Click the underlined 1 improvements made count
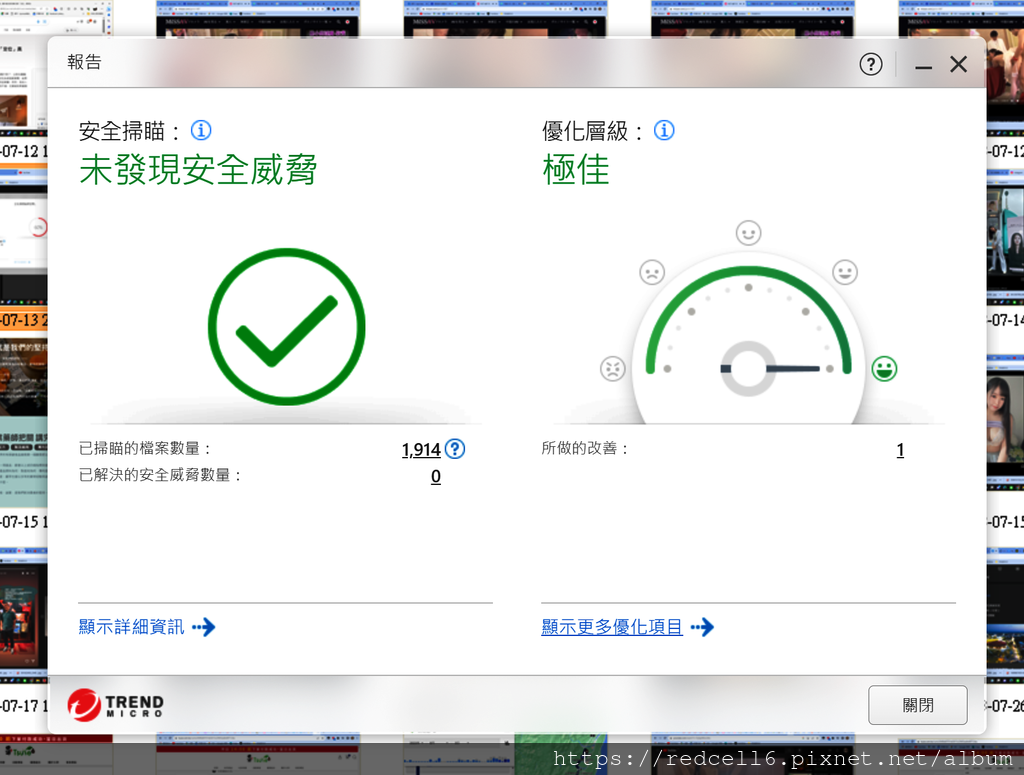The image size is (1024, 775). [x=900, y=450]
